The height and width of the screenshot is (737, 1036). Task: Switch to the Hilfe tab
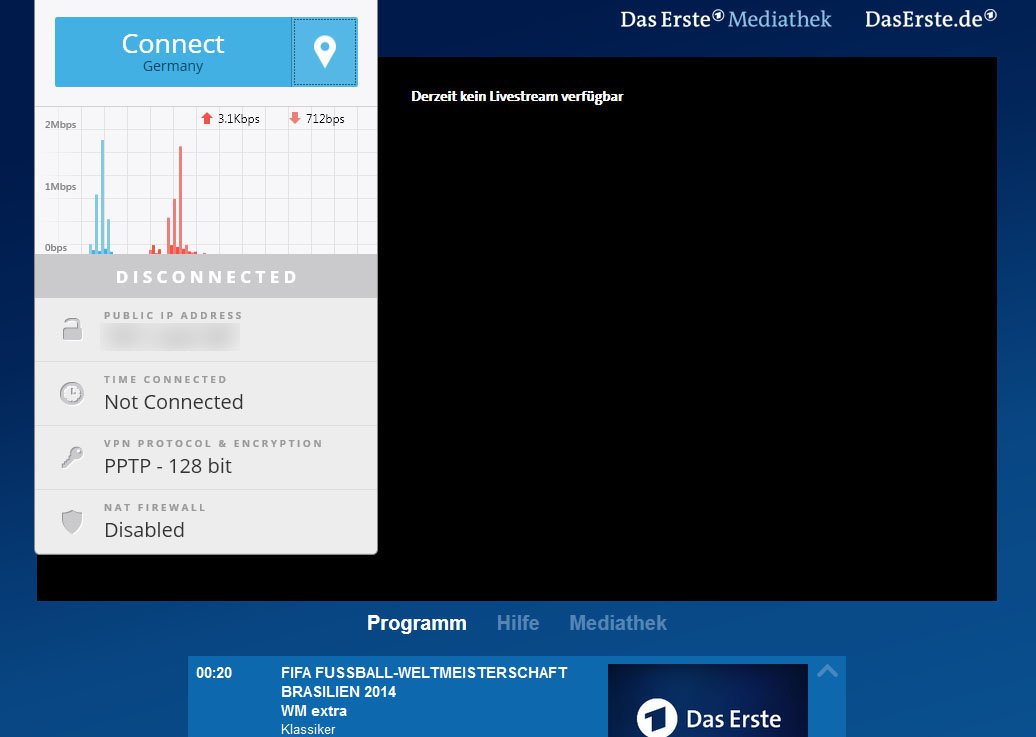[x=518, y=623]
